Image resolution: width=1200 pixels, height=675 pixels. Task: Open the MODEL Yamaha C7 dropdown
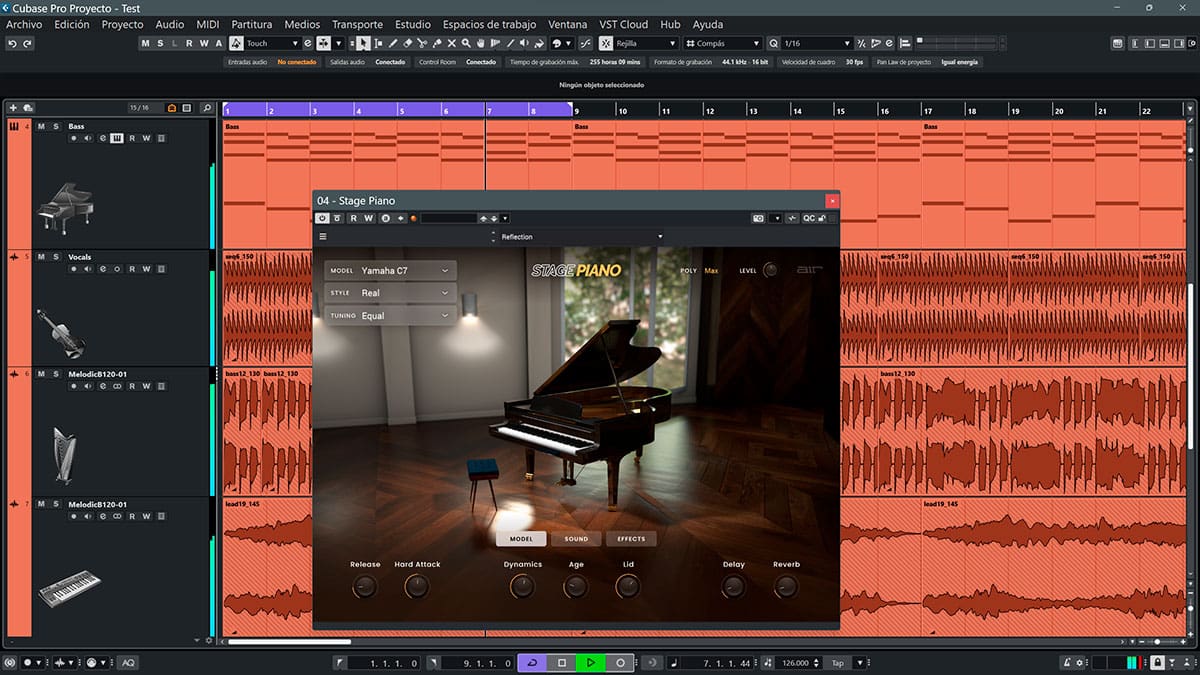click(x=390, y=271)
